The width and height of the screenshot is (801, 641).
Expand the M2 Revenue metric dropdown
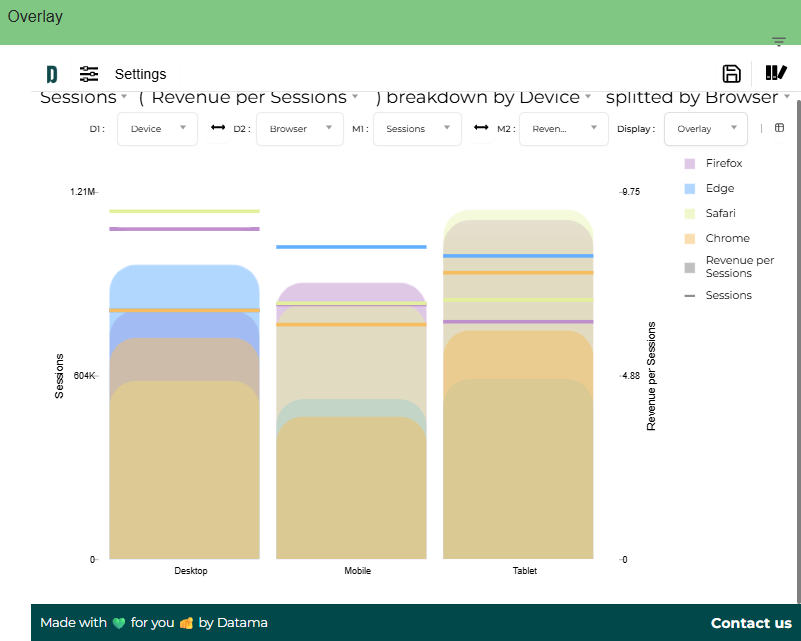coord(563,128)
